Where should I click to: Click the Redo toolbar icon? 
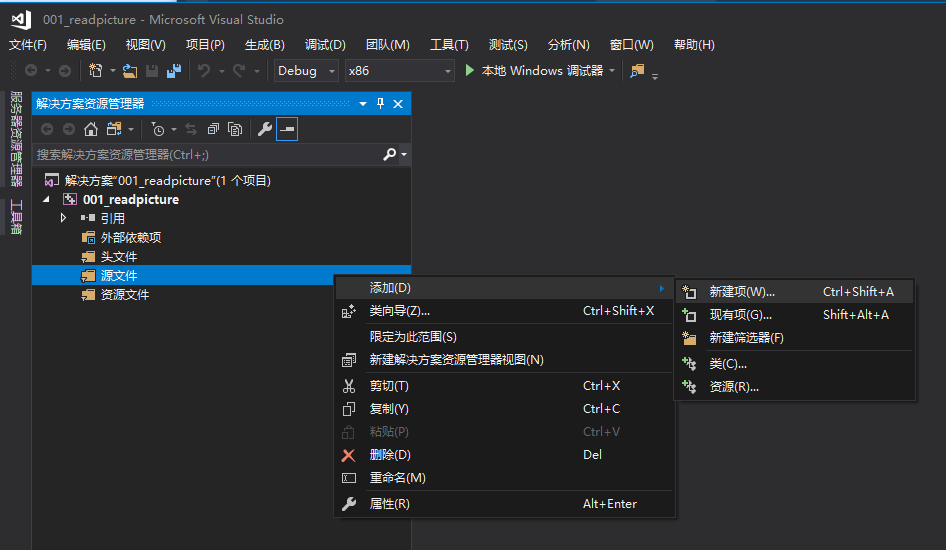click(239, 71)
